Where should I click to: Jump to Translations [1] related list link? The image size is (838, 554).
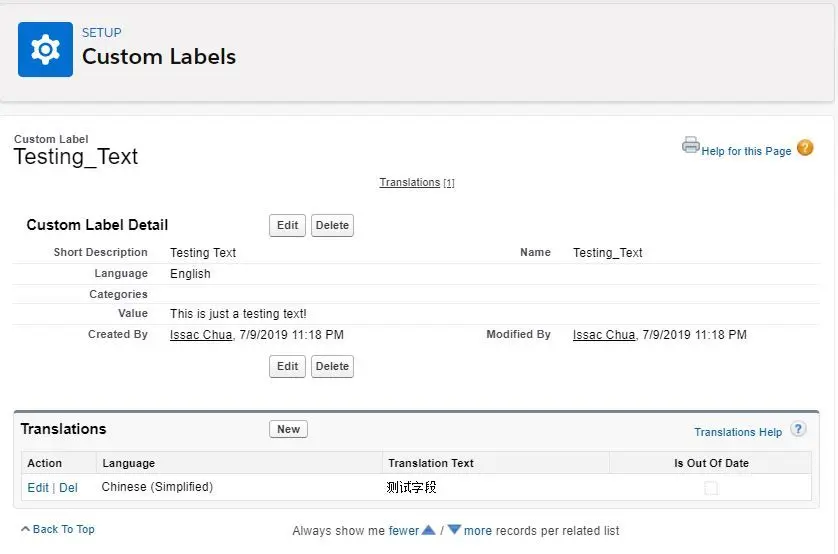pyautogui.click(x=417, y=182)
